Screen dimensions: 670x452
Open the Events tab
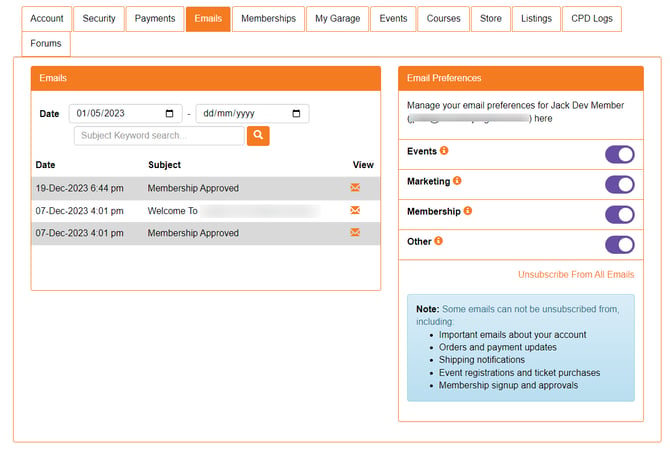pyautogui.click(x=393, y=19)
